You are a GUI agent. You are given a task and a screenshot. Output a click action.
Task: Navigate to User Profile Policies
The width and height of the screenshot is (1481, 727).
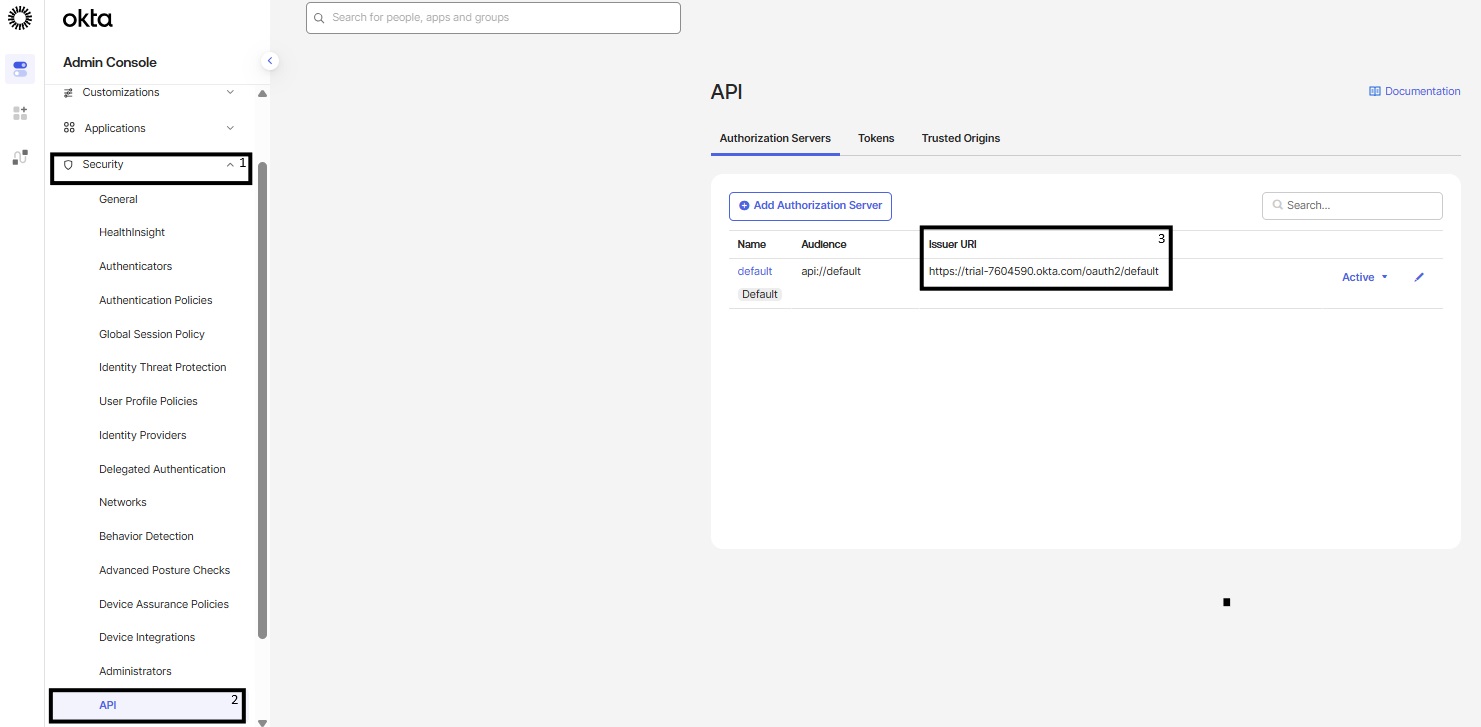148,401
